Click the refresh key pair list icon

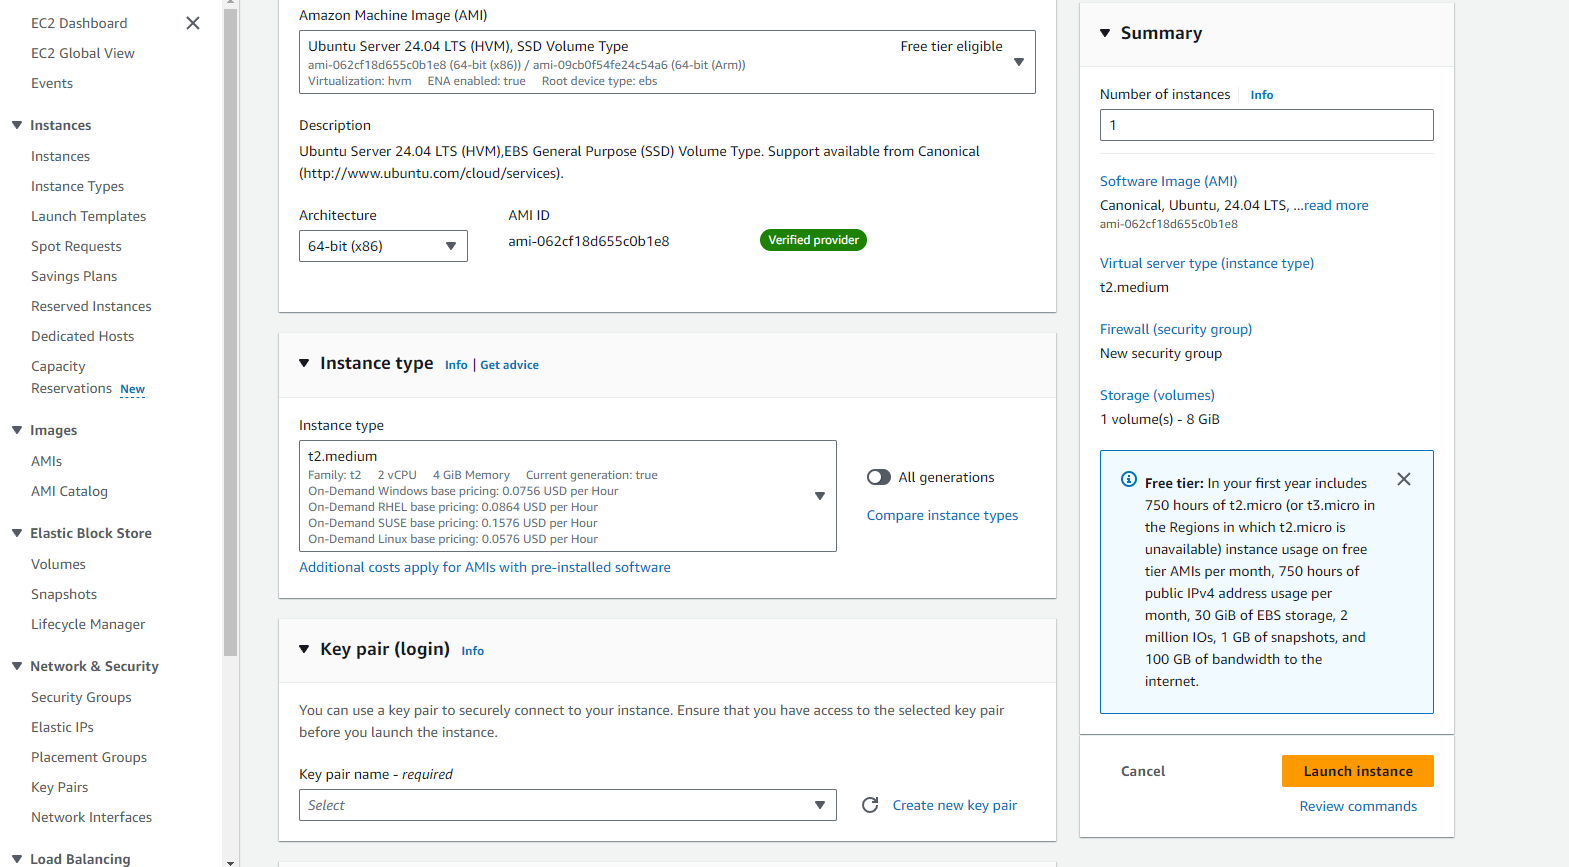tap(870, 805)
